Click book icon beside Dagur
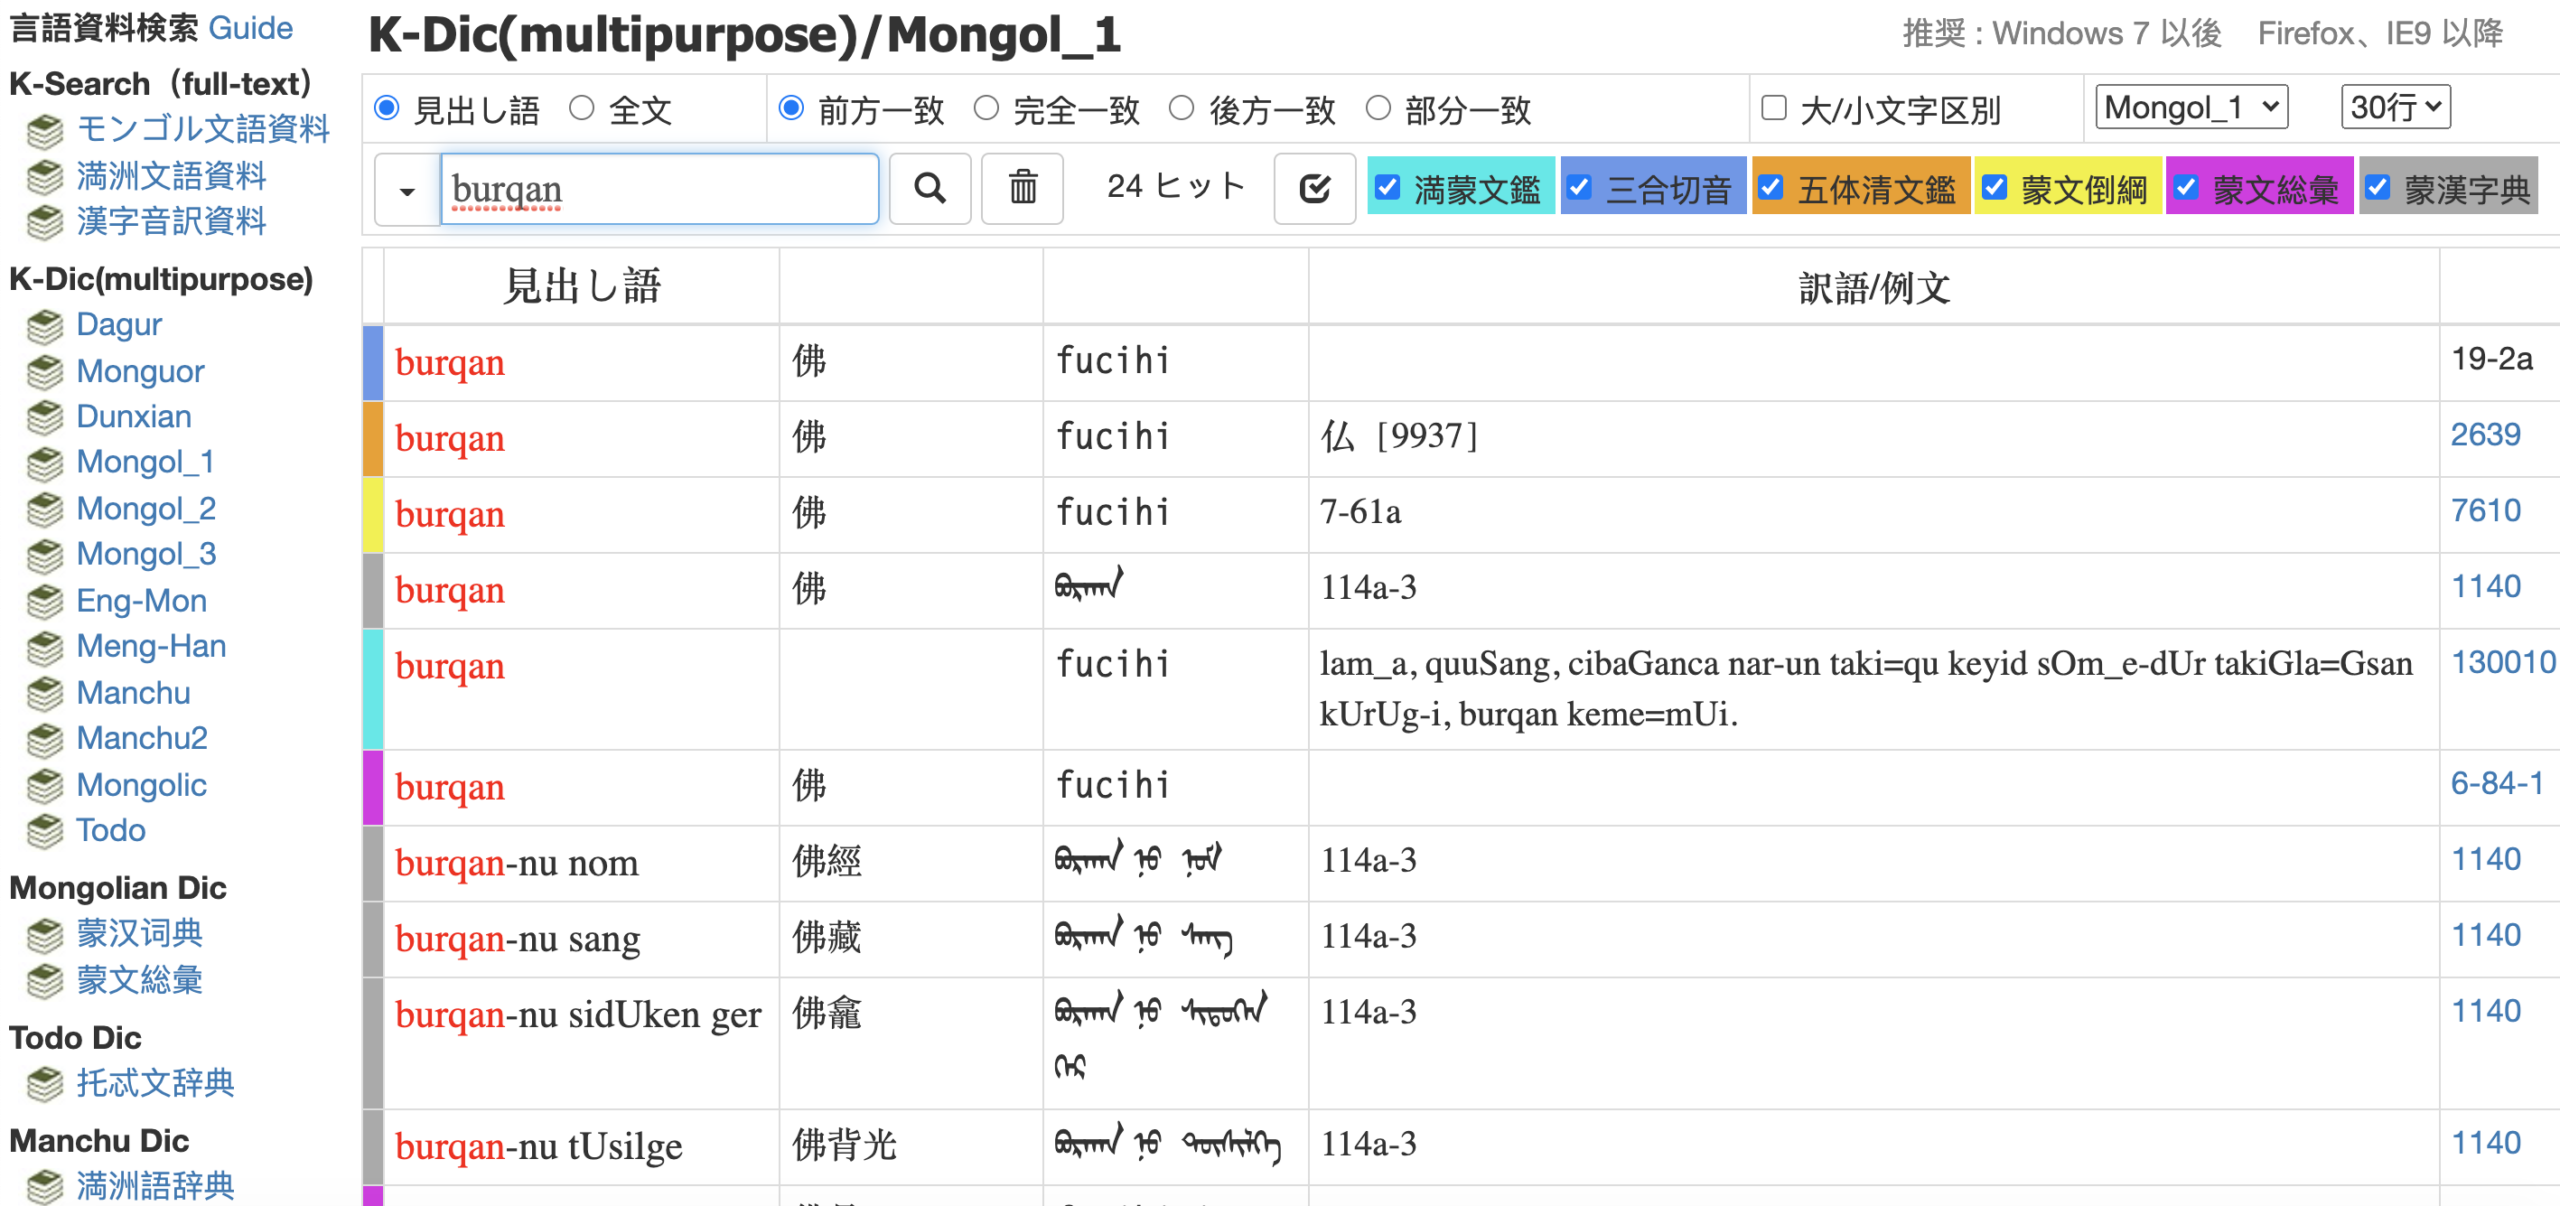This screenshot has width=2560, height=1206. coord(45,326)
